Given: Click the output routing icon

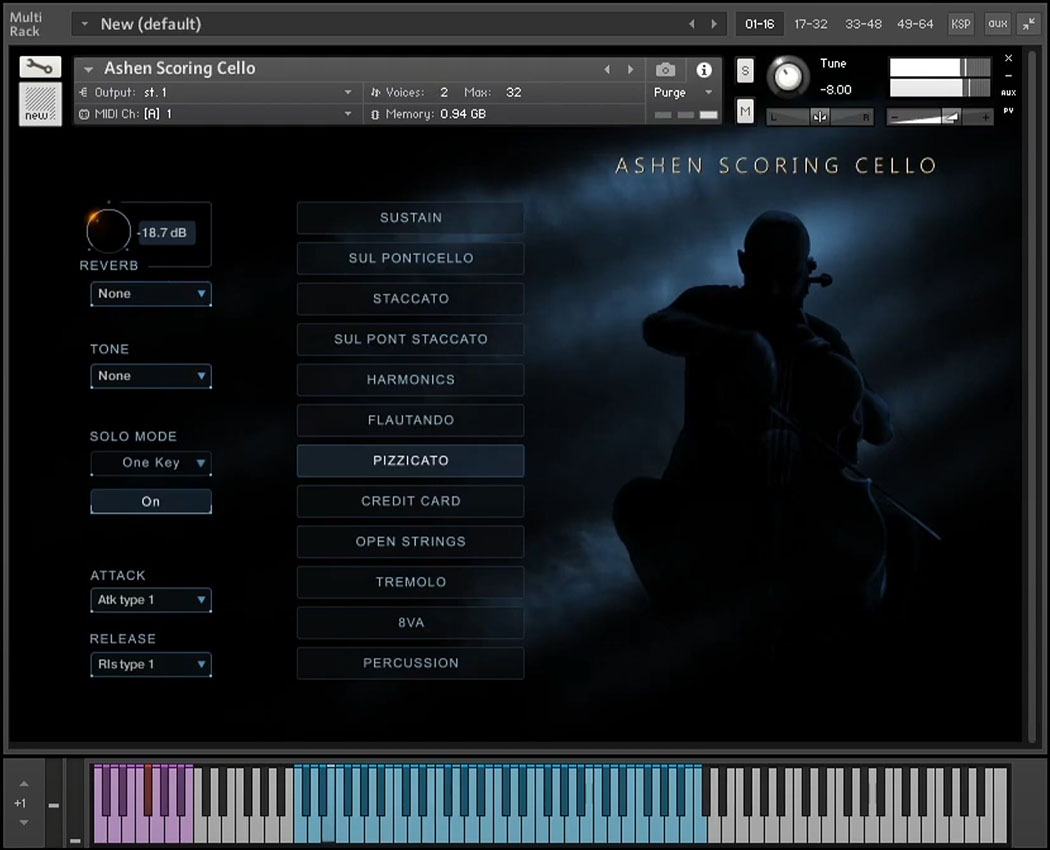Looking at the screenshot, I should point(84,92).
